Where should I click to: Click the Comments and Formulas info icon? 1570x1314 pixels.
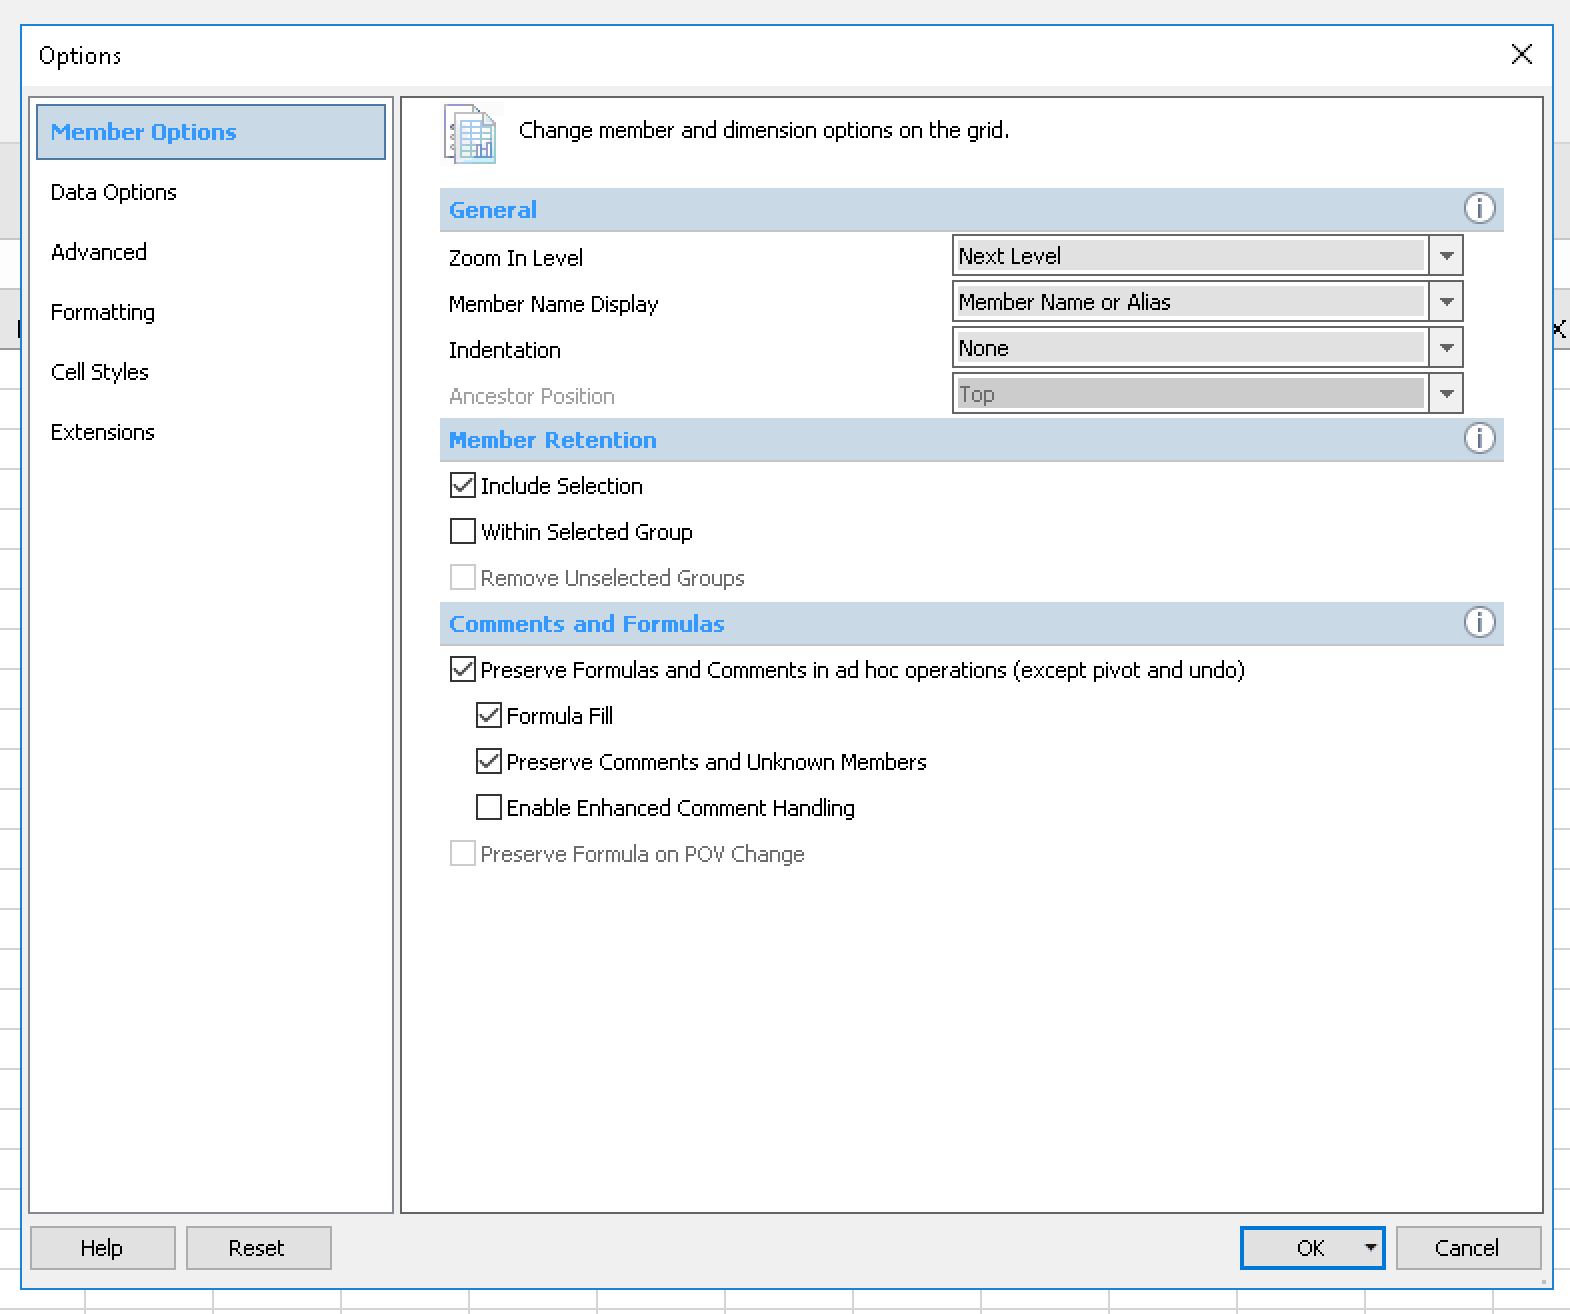pos(1479,622)
